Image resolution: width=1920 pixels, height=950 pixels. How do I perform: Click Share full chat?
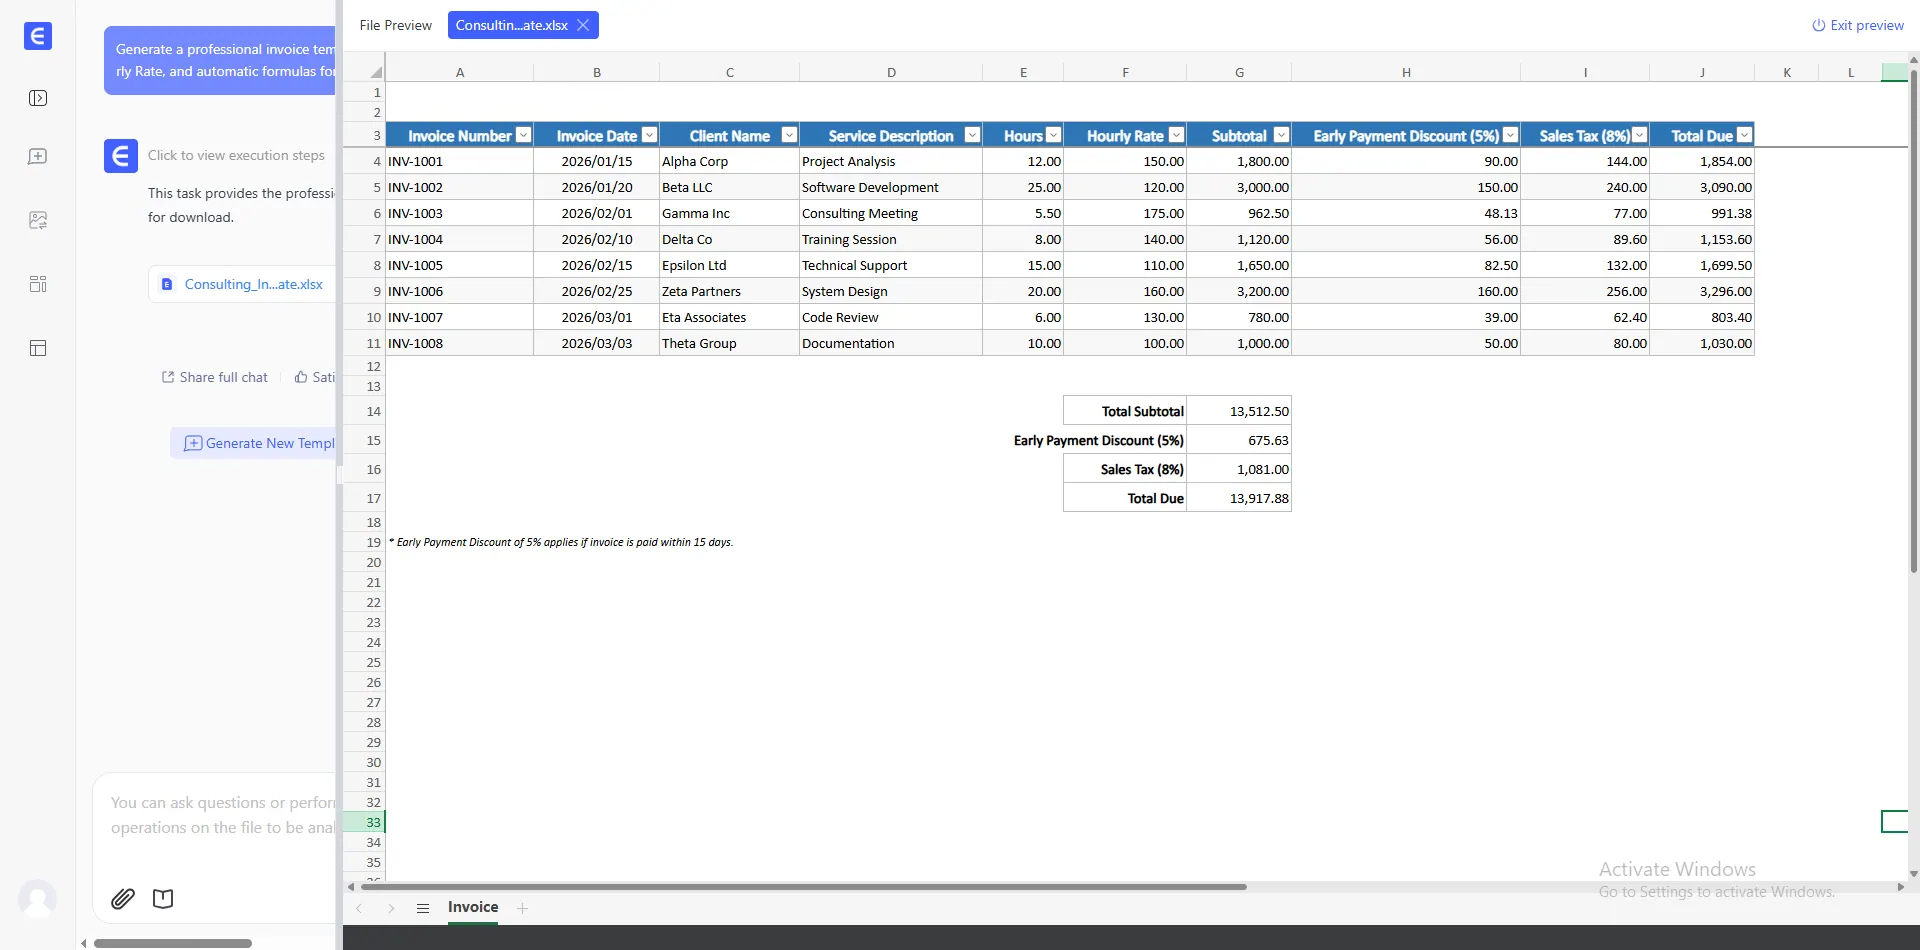pyautogui.click(x=215, y=377)
